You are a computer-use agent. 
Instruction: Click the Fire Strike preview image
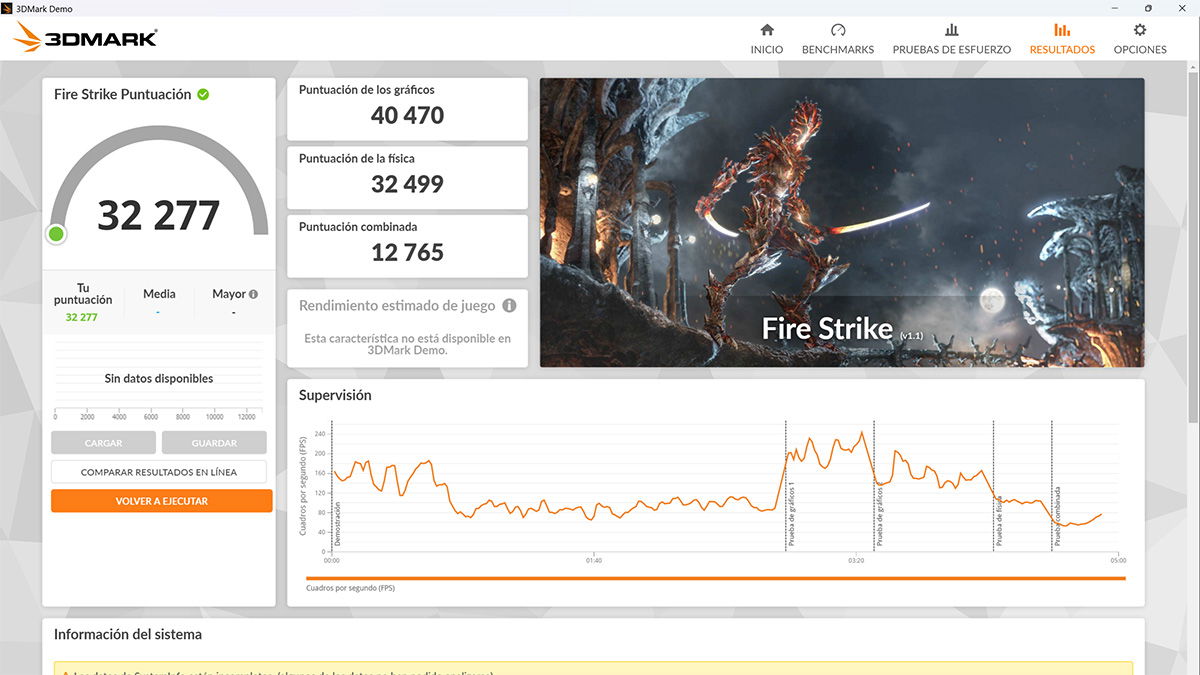[842, 223]
